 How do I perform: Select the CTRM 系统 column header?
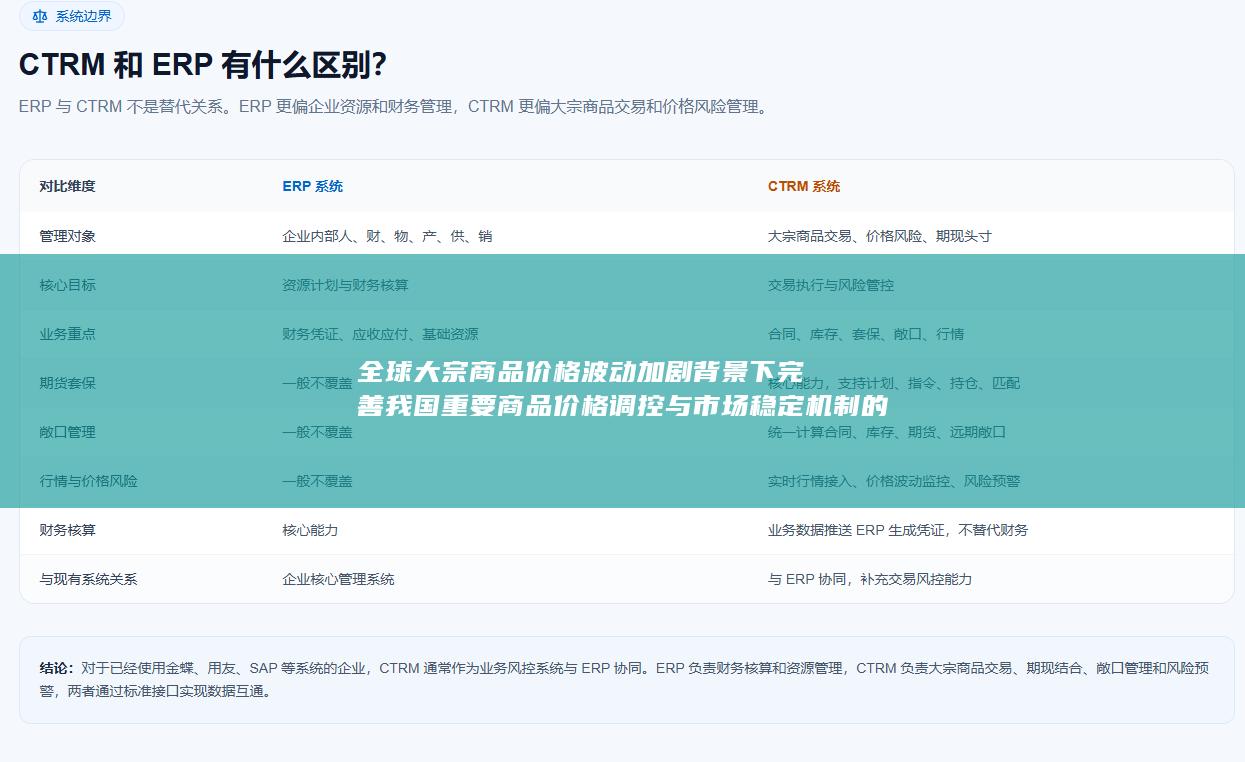804,186
